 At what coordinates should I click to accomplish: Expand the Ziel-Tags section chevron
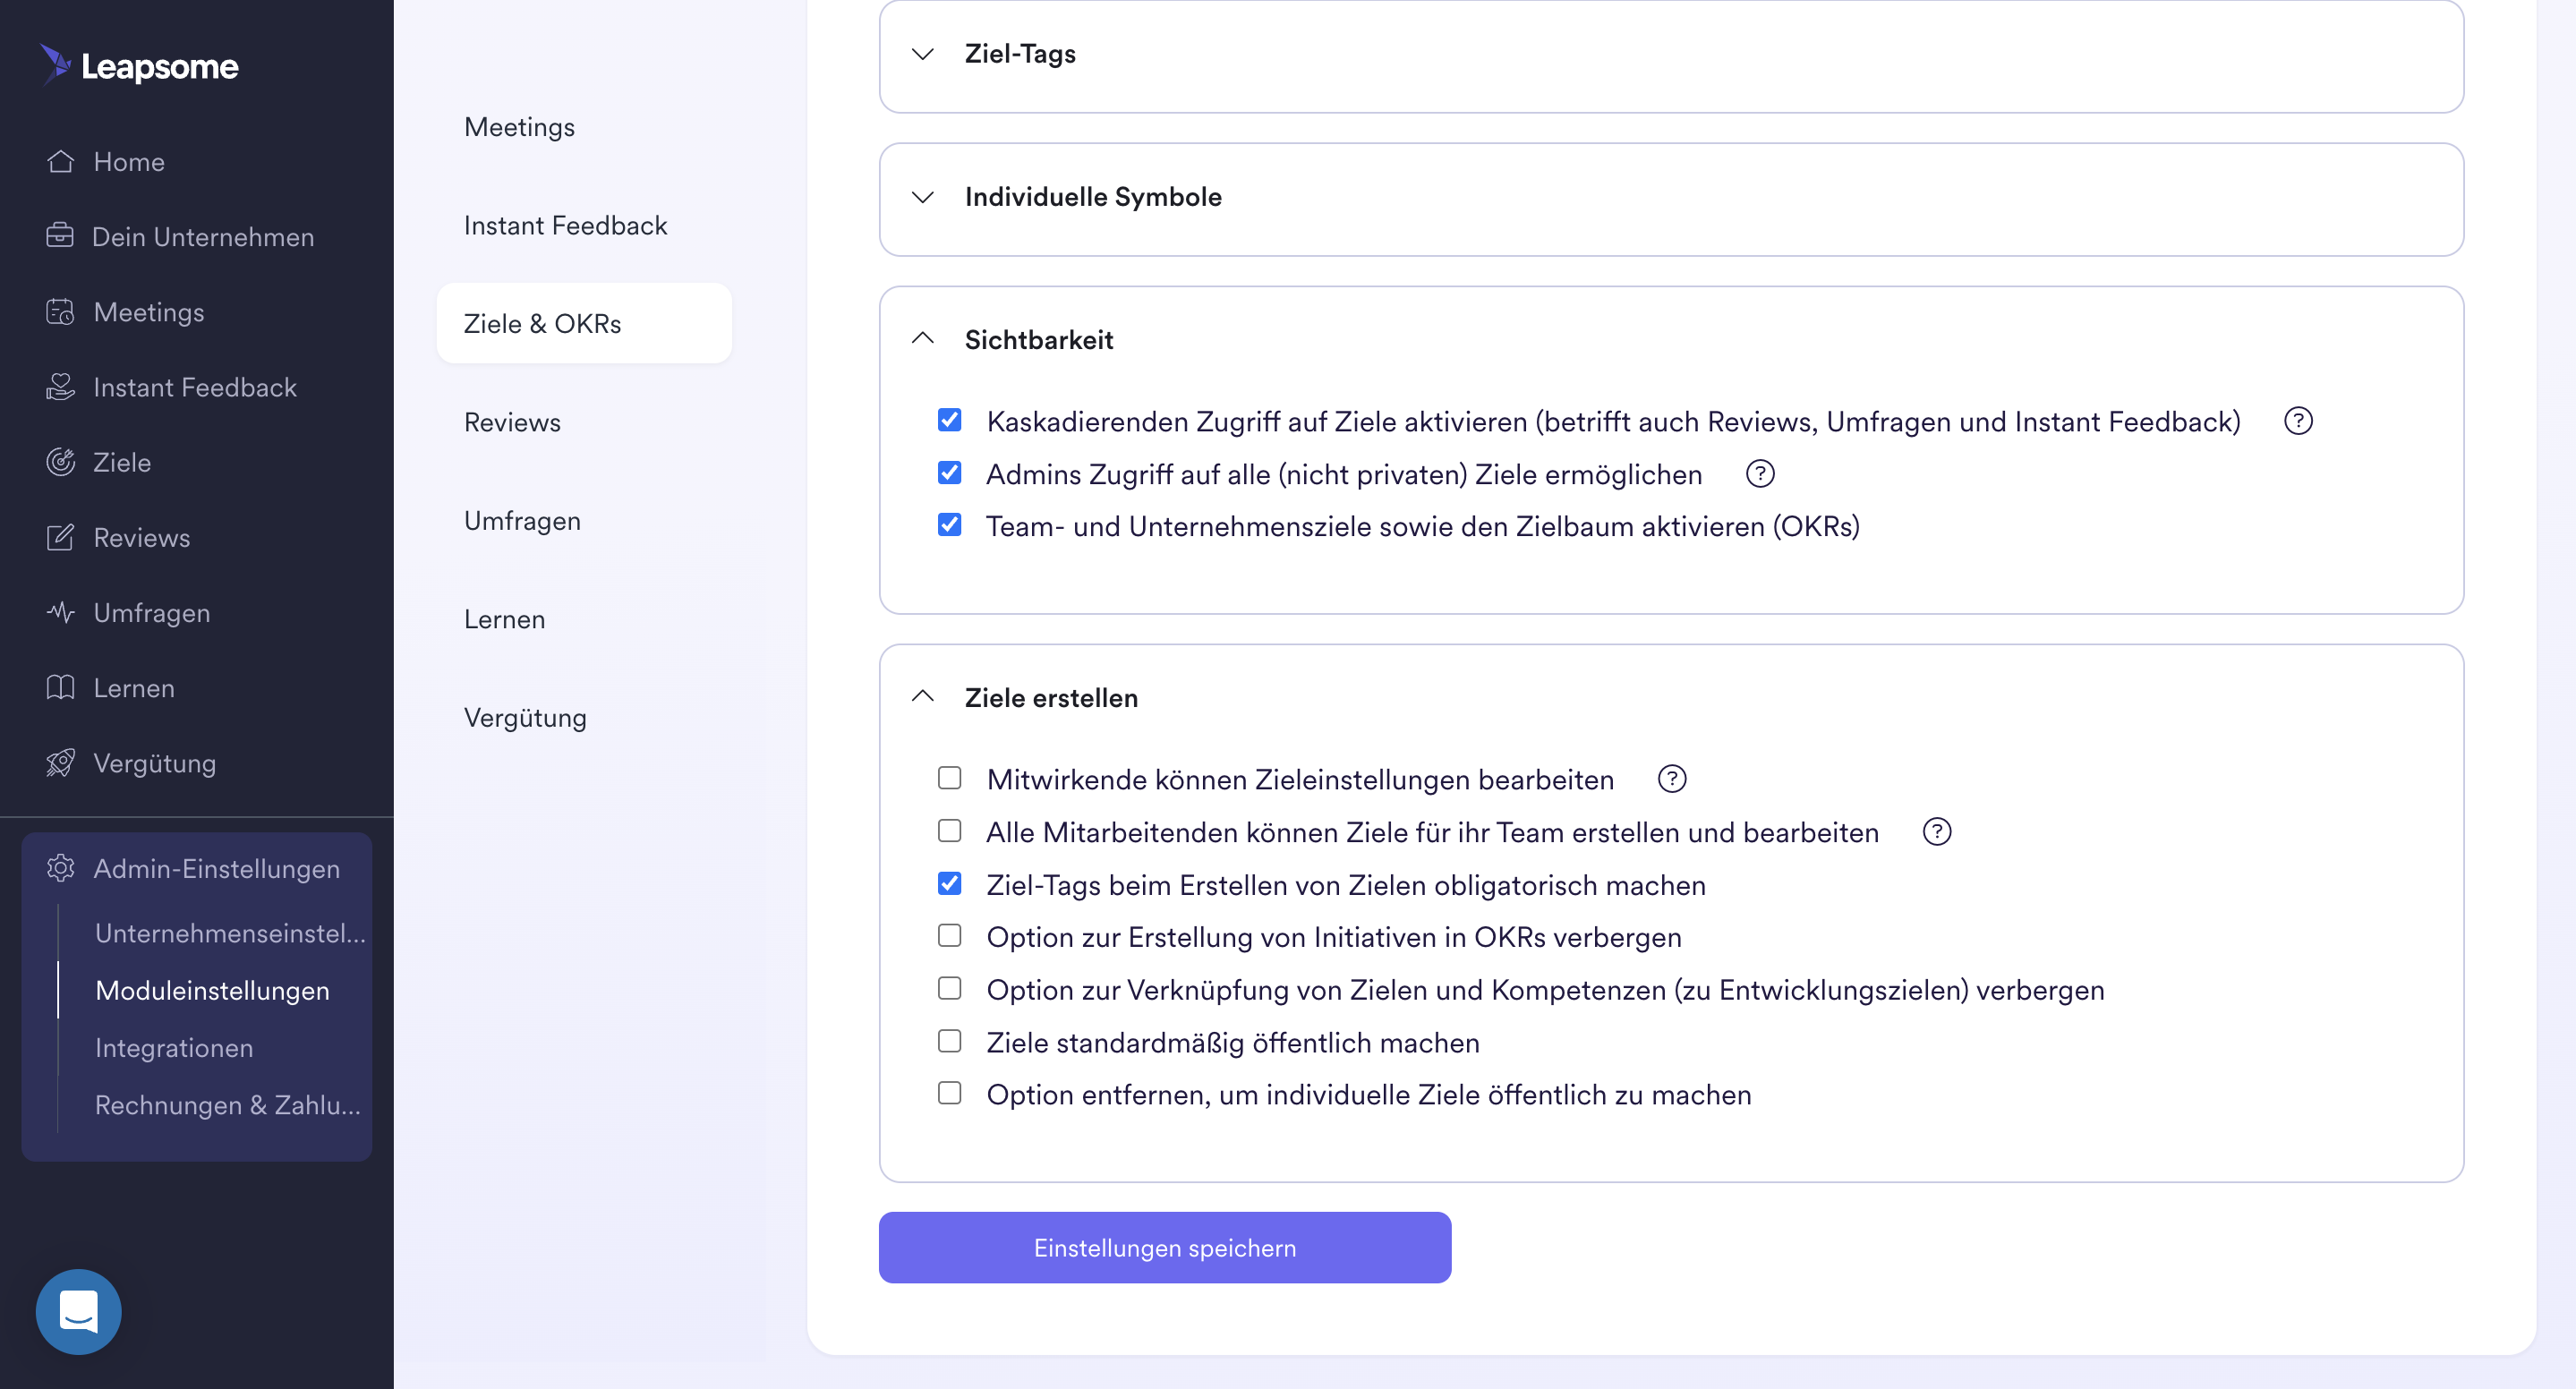(923, 54)
